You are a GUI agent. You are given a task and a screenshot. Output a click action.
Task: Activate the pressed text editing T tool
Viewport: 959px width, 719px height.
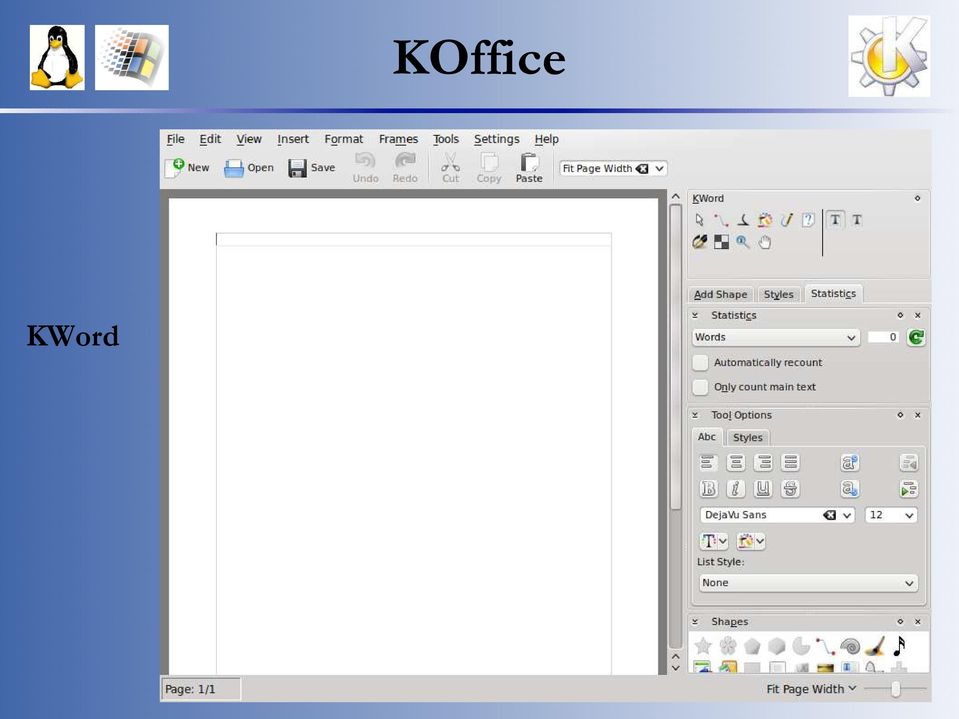tap(835, 220)
